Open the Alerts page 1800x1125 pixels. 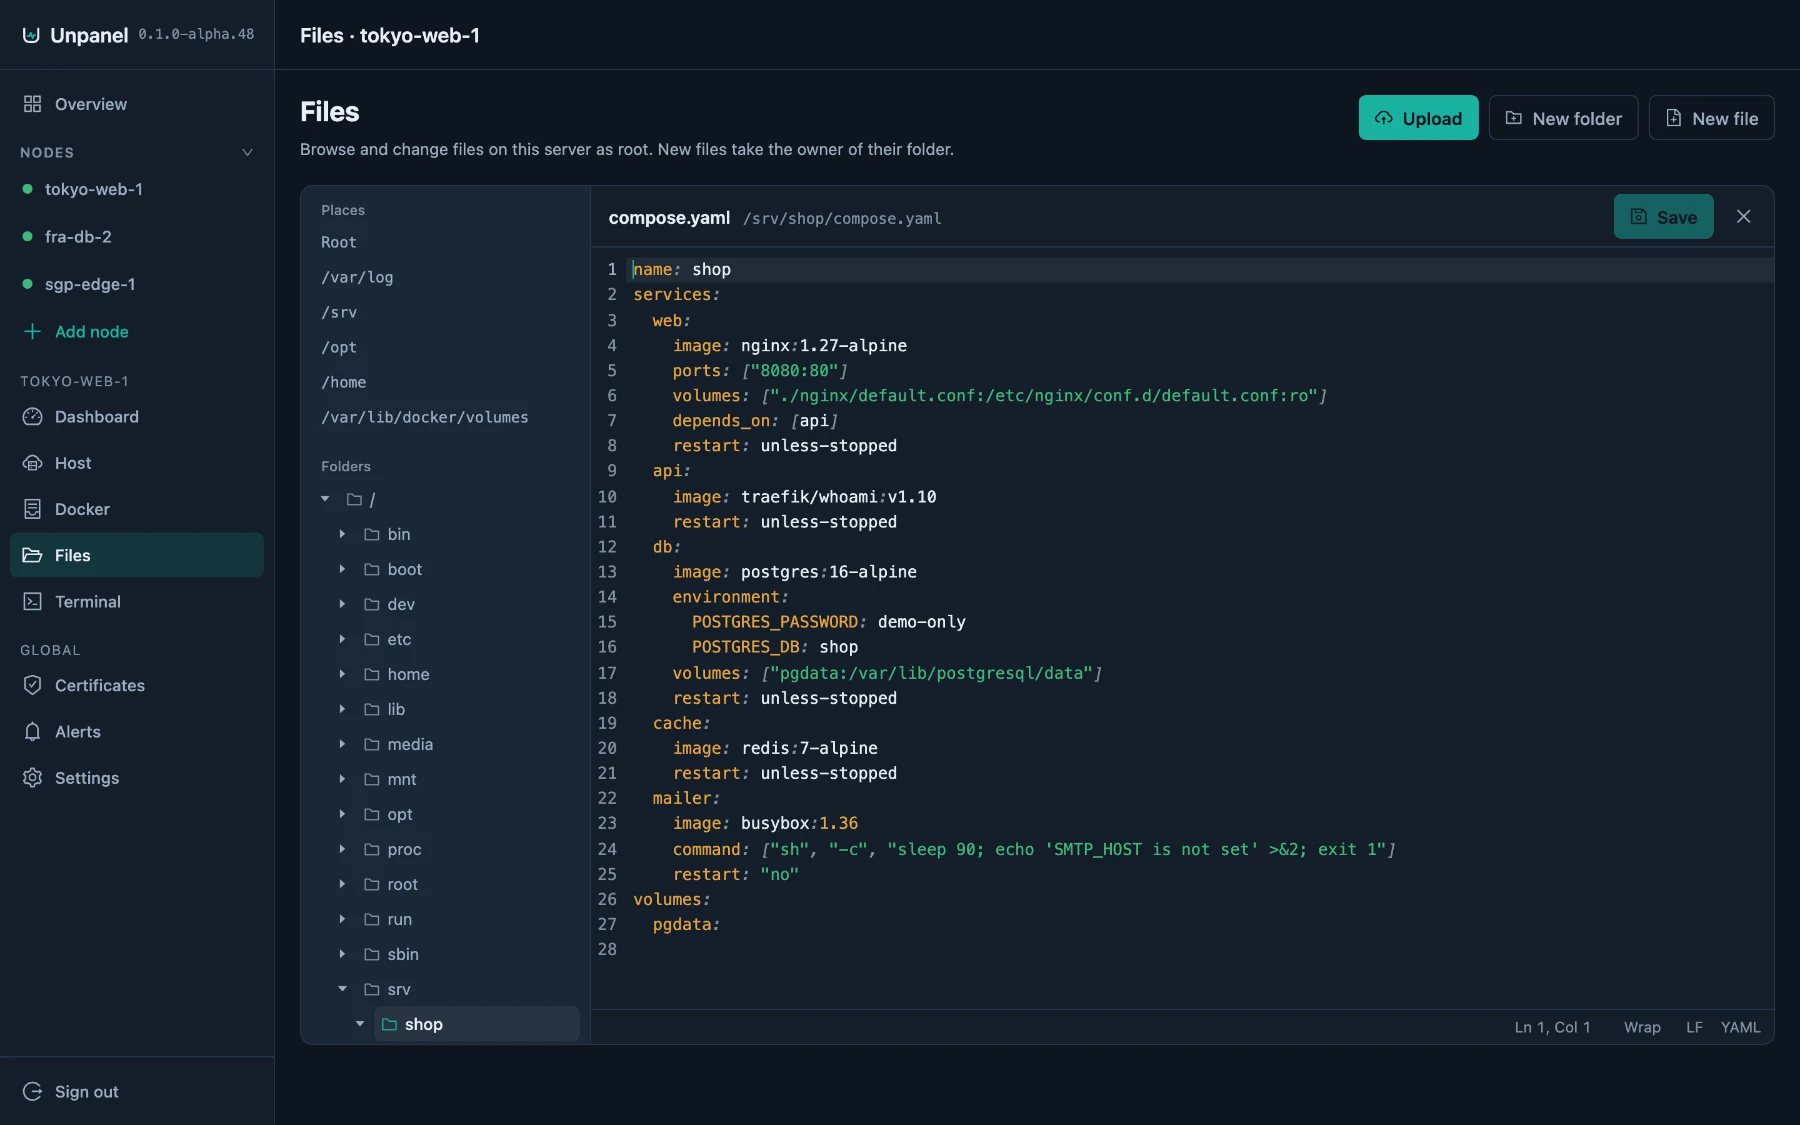point(137,732)
